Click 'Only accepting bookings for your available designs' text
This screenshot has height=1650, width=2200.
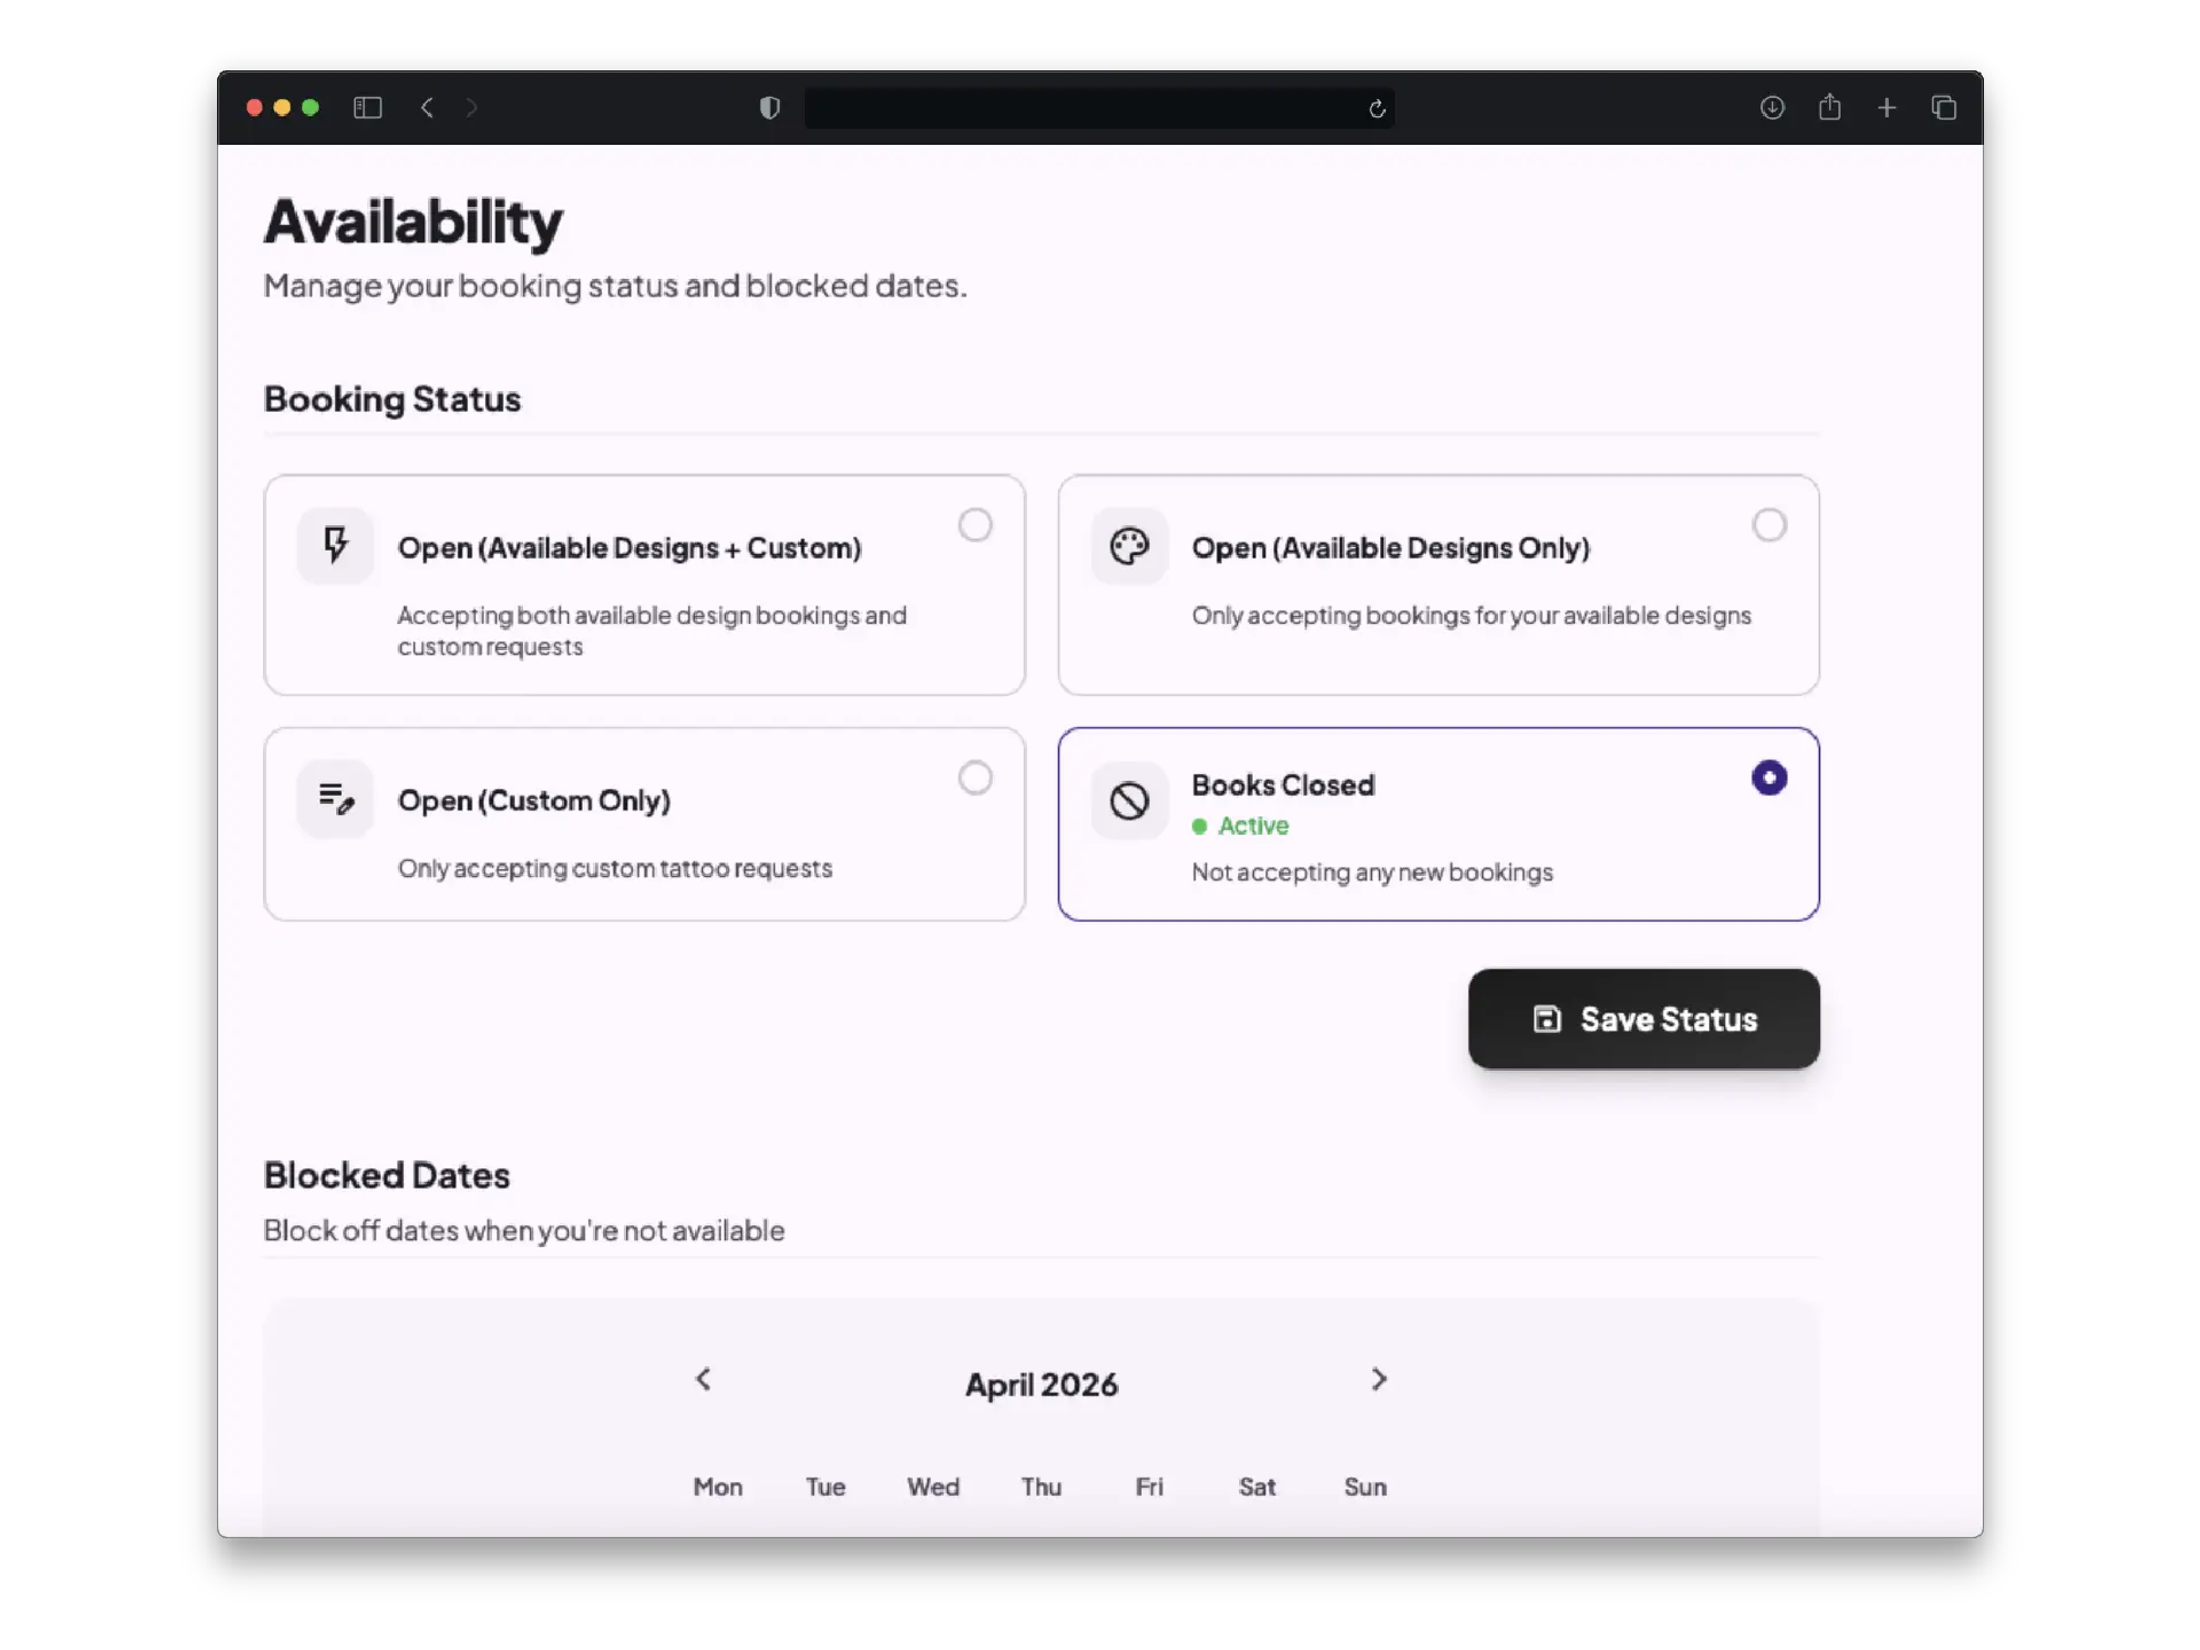1471,614
